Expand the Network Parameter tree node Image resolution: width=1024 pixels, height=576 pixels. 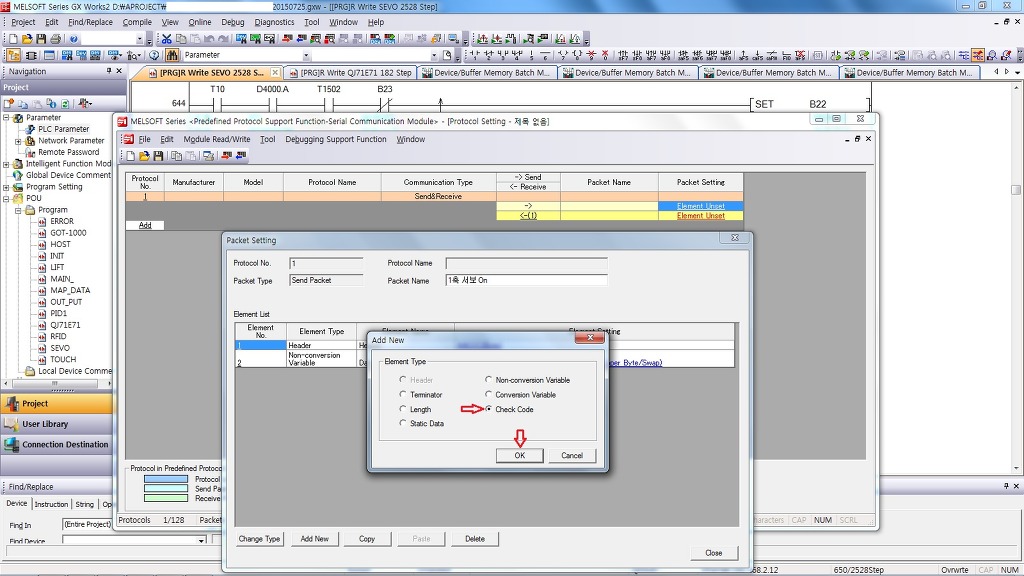(x=18, y=141)
